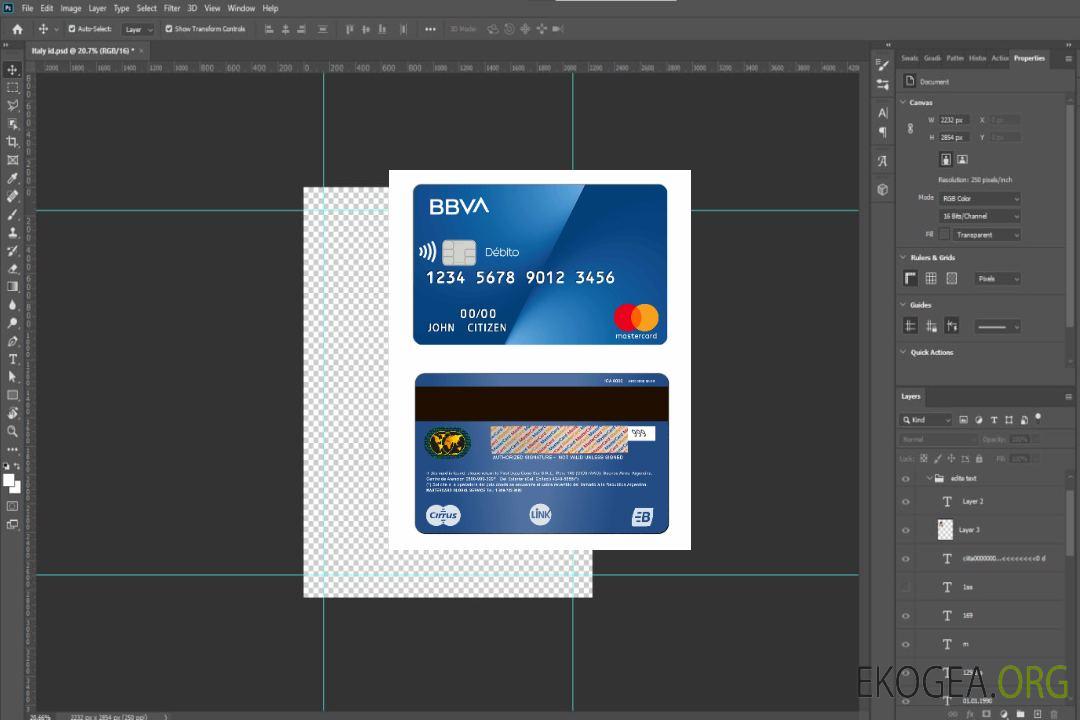Toggle the Auto-Select checkbox
This screenshot has height=720, width=1080.
[72, 29]
